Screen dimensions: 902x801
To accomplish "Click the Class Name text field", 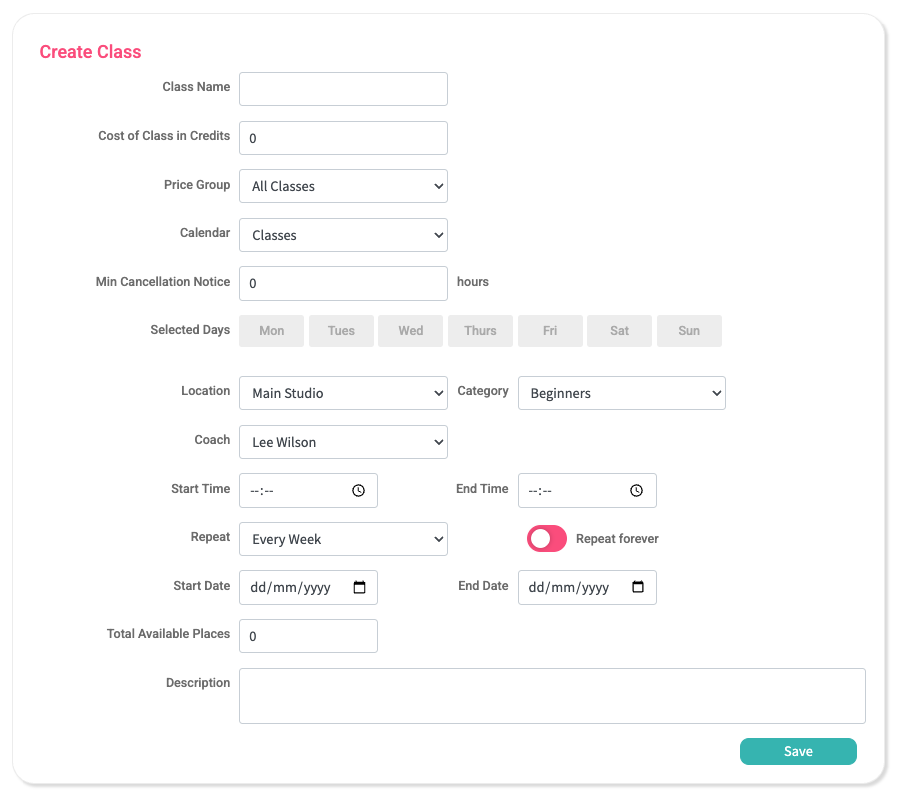I will tap(343, 89).
